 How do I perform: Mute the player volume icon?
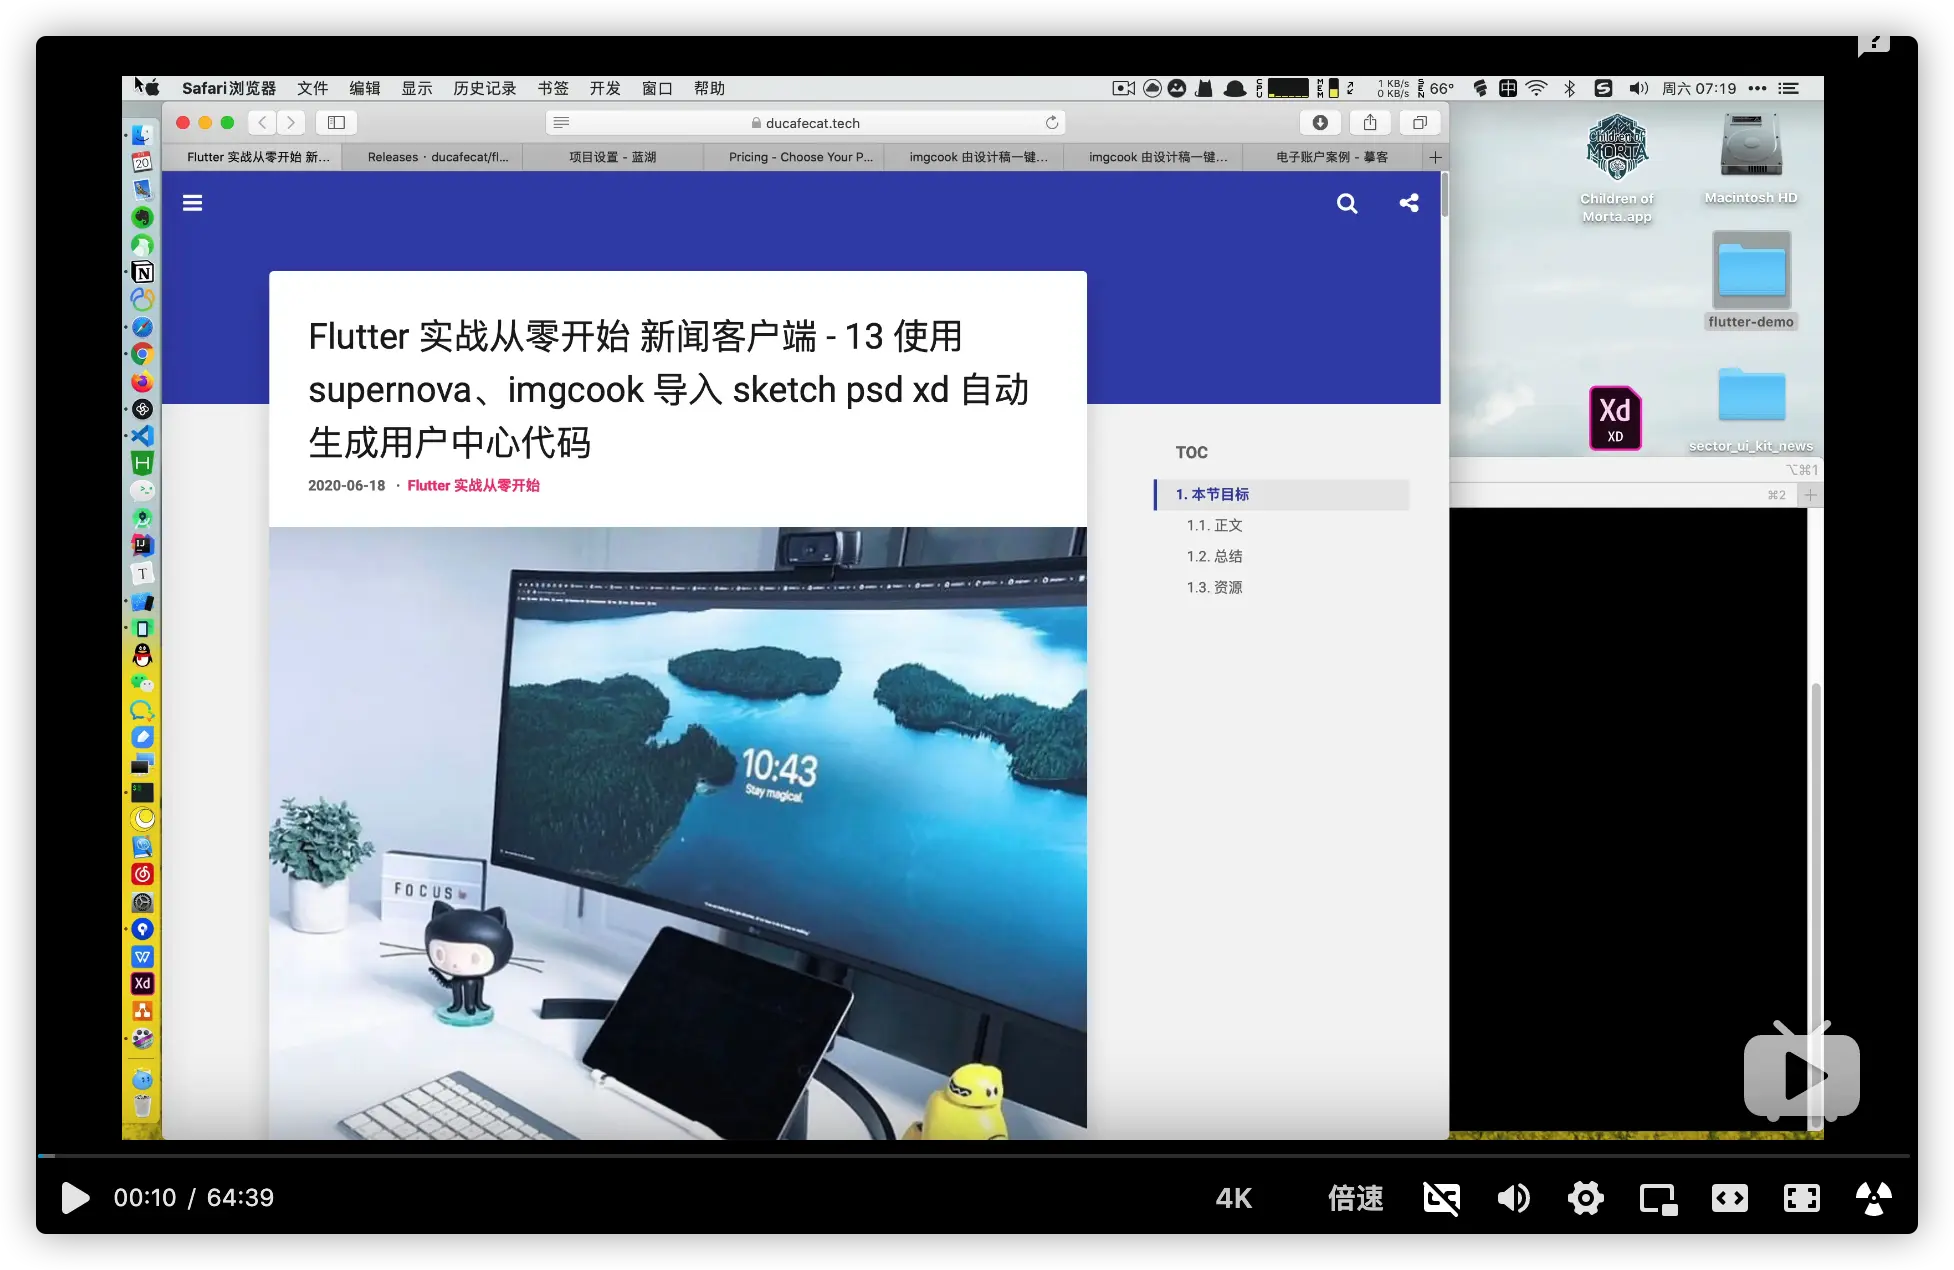click(1513, 1198)
